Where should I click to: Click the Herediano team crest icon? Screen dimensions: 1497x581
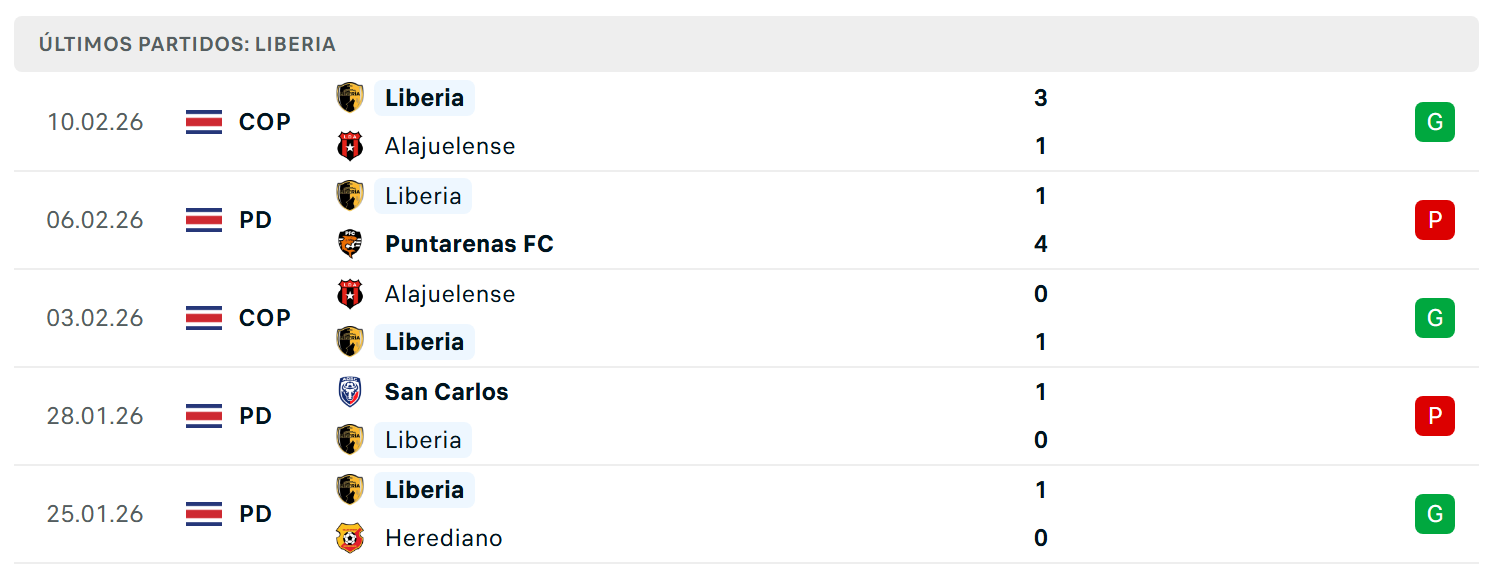[350, 538]
